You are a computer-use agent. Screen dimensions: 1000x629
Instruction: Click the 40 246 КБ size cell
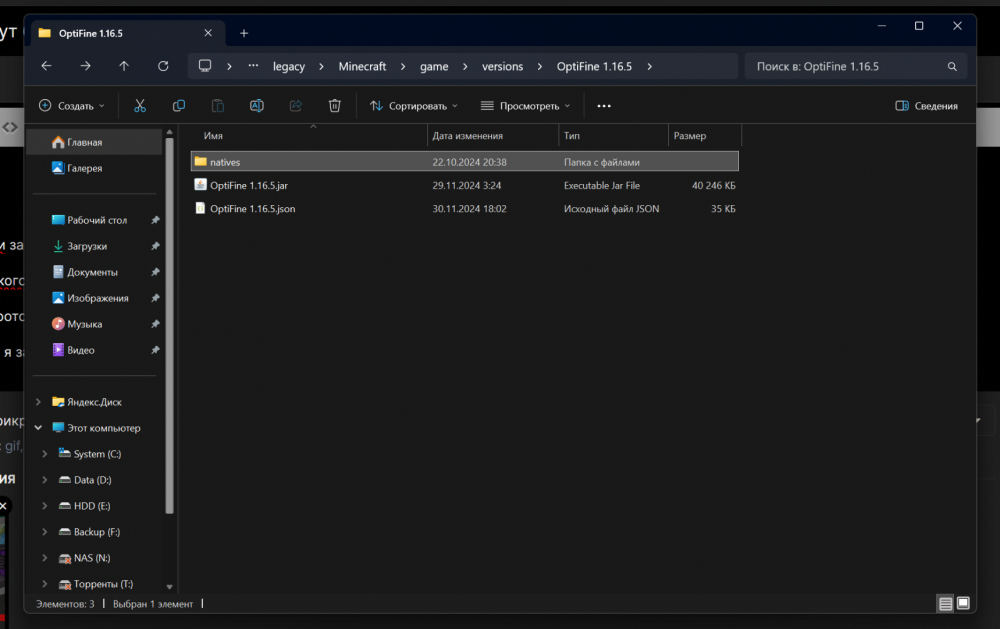tap(714, 186)
